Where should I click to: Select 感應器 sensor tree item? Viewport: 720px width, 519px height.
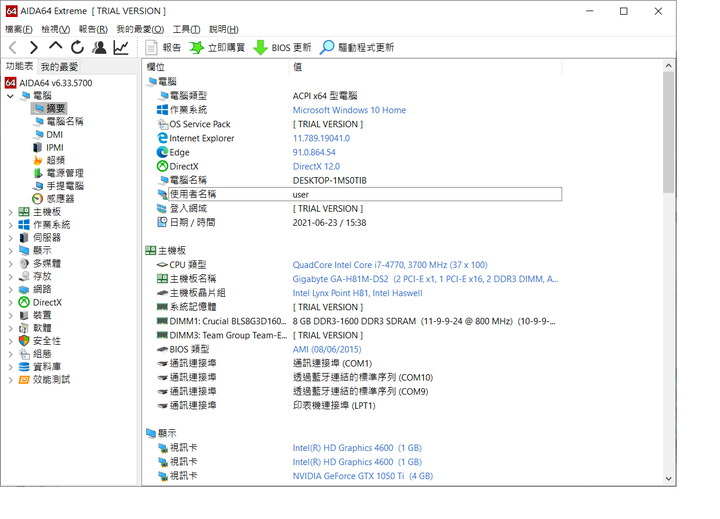coord(53,199)
